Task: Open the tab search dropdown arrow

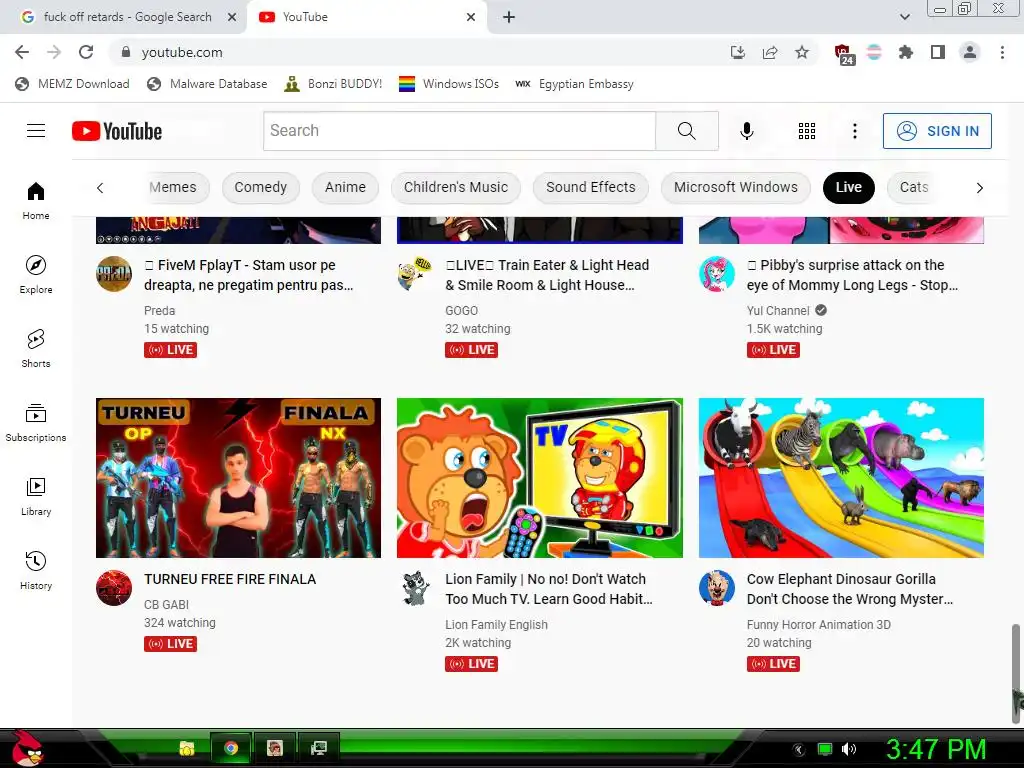Action: 904,17
